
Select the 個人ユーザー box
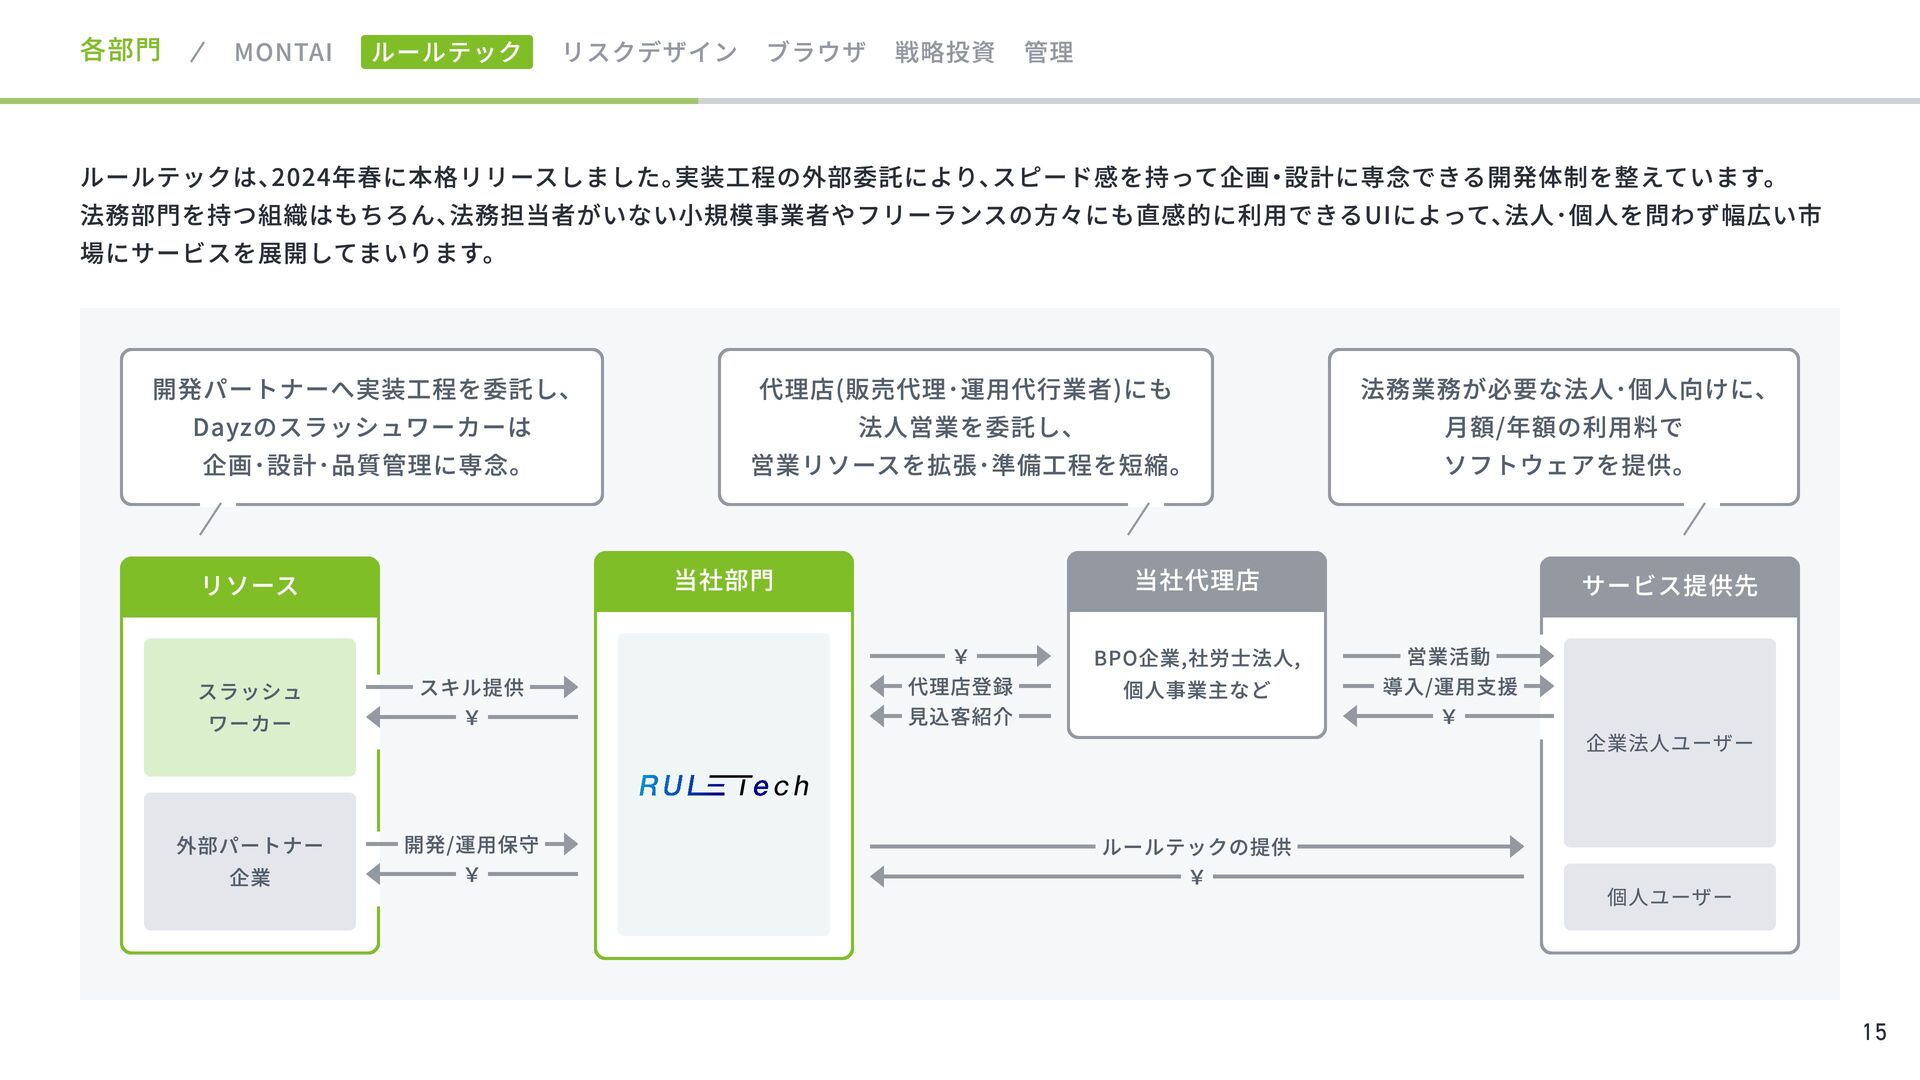tap(1669, 897)
